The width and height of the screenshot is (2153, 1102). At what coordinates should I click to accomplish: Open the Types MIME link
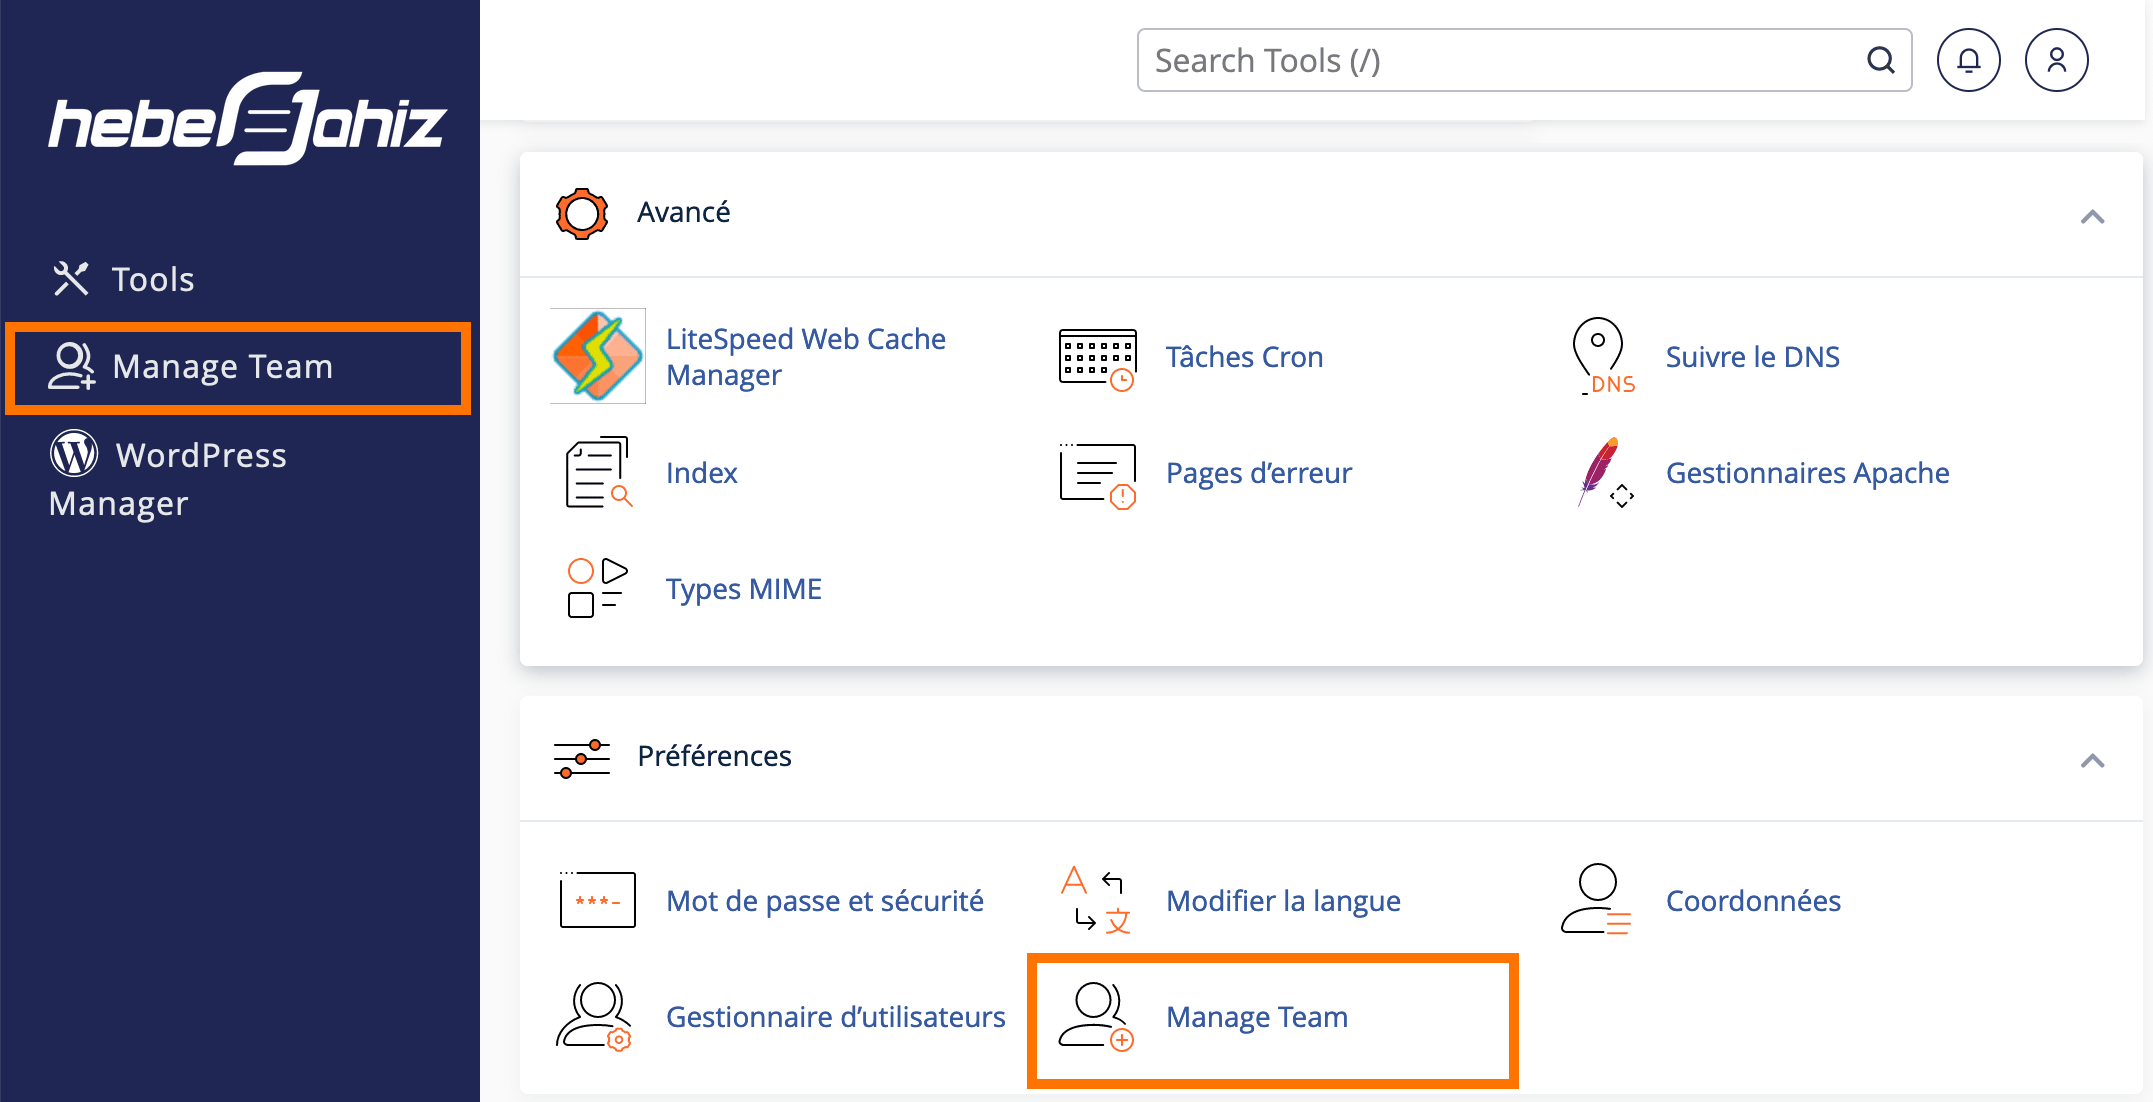[743, 589]
